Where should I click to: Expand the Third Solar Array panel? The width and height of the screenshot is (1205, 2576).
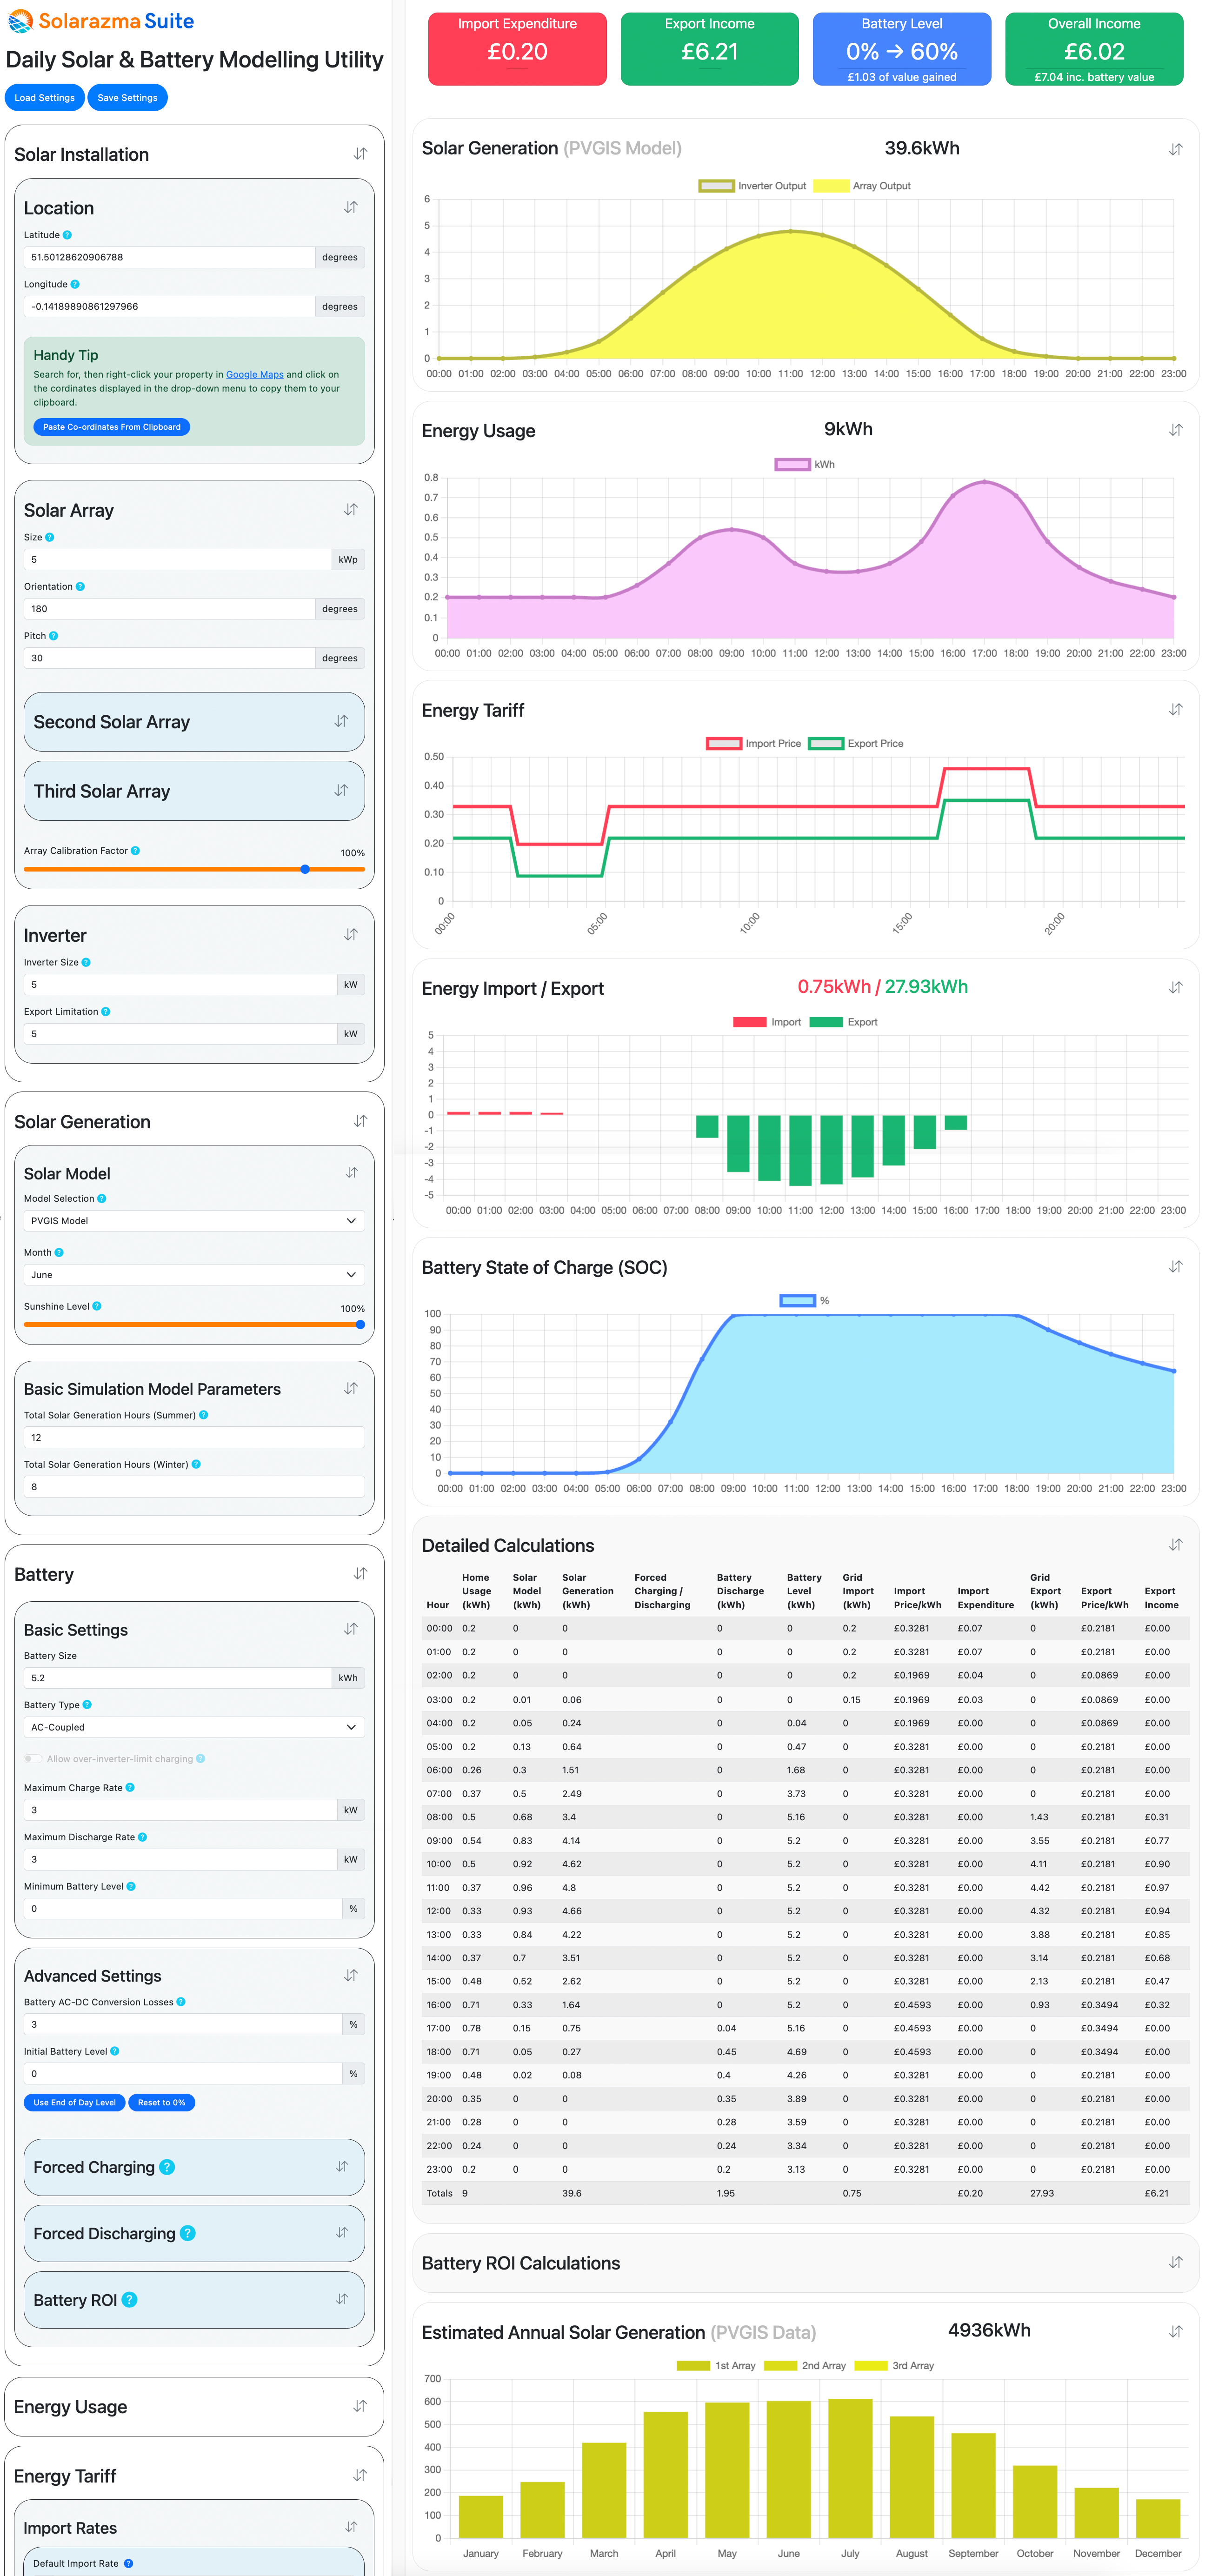click(x=341, y=790)
